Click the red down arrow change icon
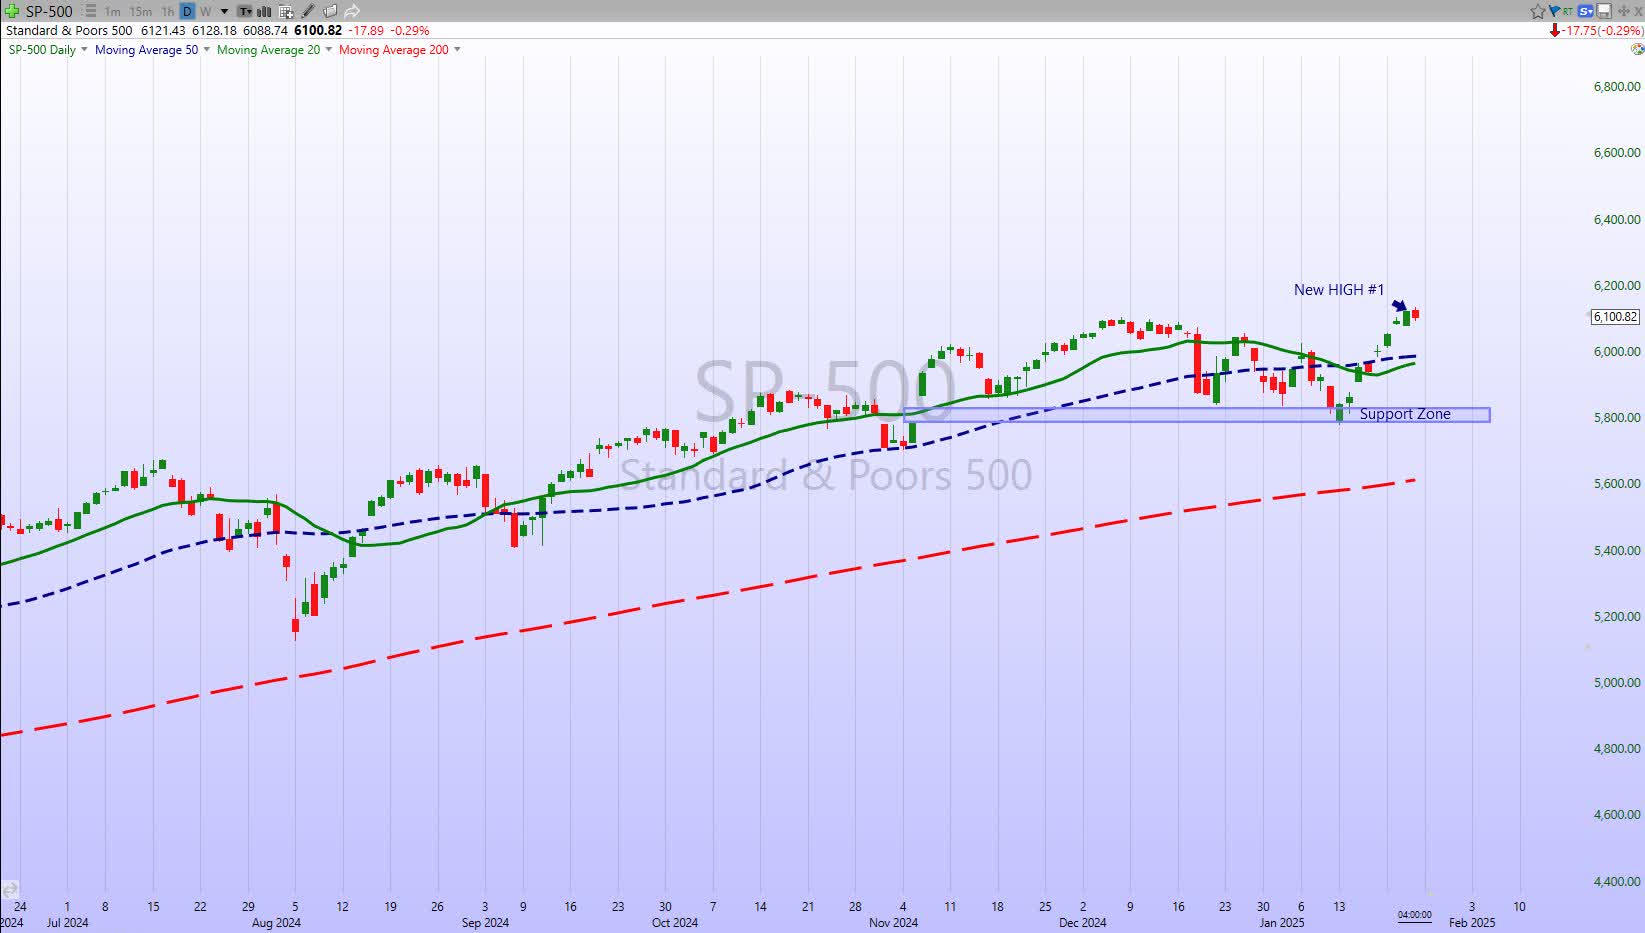Image resolution: width=1645 pixels, height=933 pixels. pyautogui.click(x=1554, y=31)
